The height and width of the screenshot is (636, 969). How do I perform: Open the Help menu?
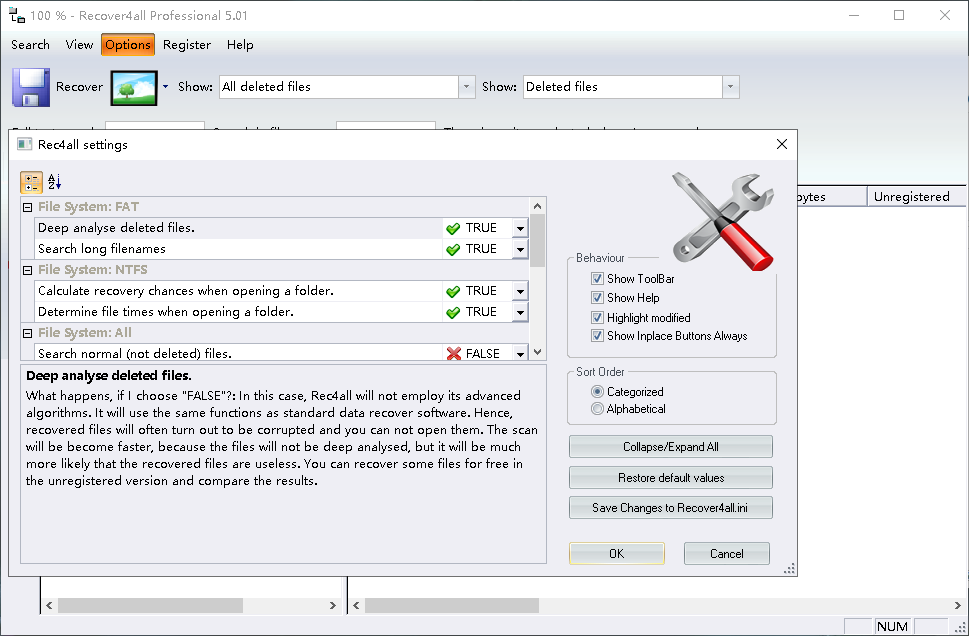[x=240, y=45]
